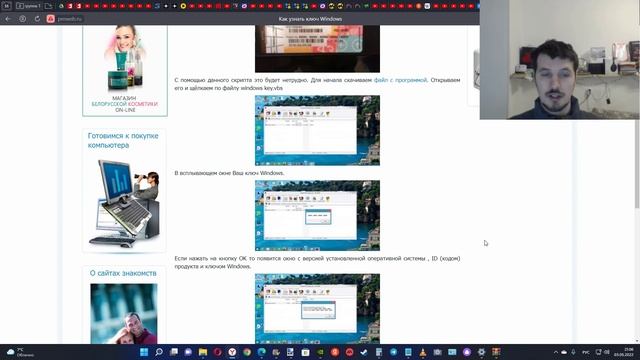Launch Google Chrome from the taskbar
The width and height of the screenshot is (640, 360).
pyautogui.click(x=247, y=352)
